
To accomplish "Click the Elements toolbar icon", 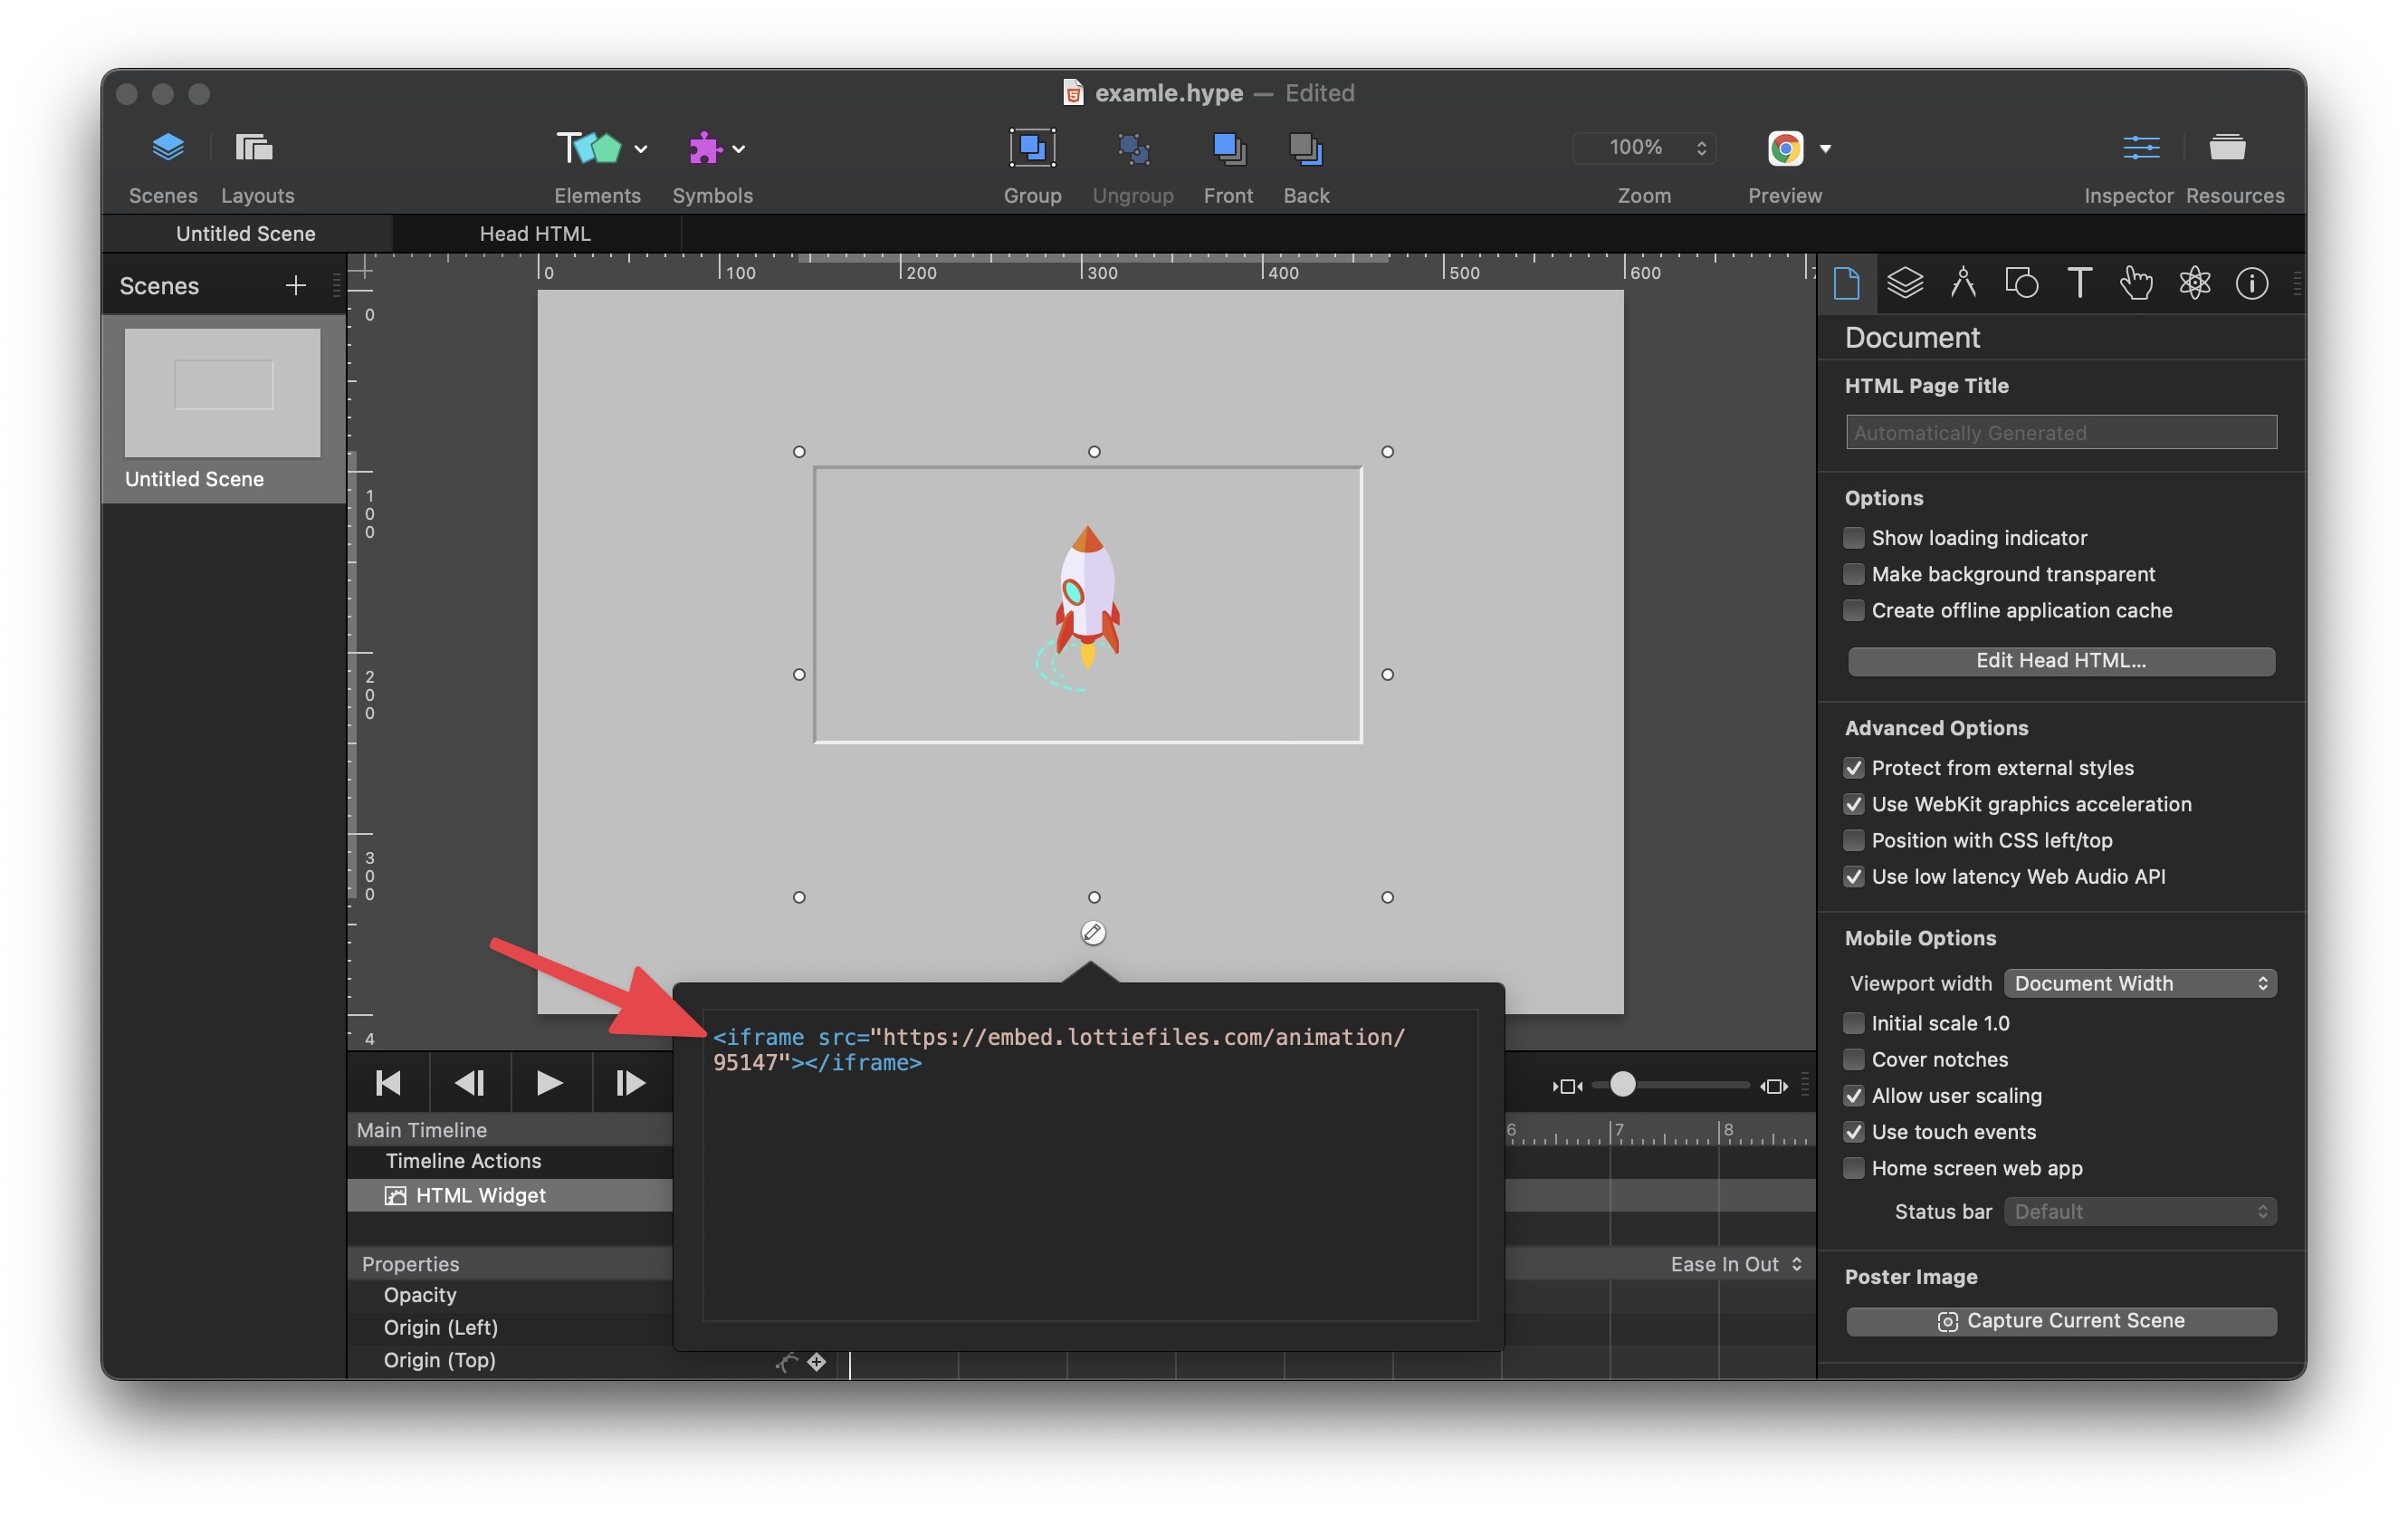I will pyautogui.click(x=588, y=148).
